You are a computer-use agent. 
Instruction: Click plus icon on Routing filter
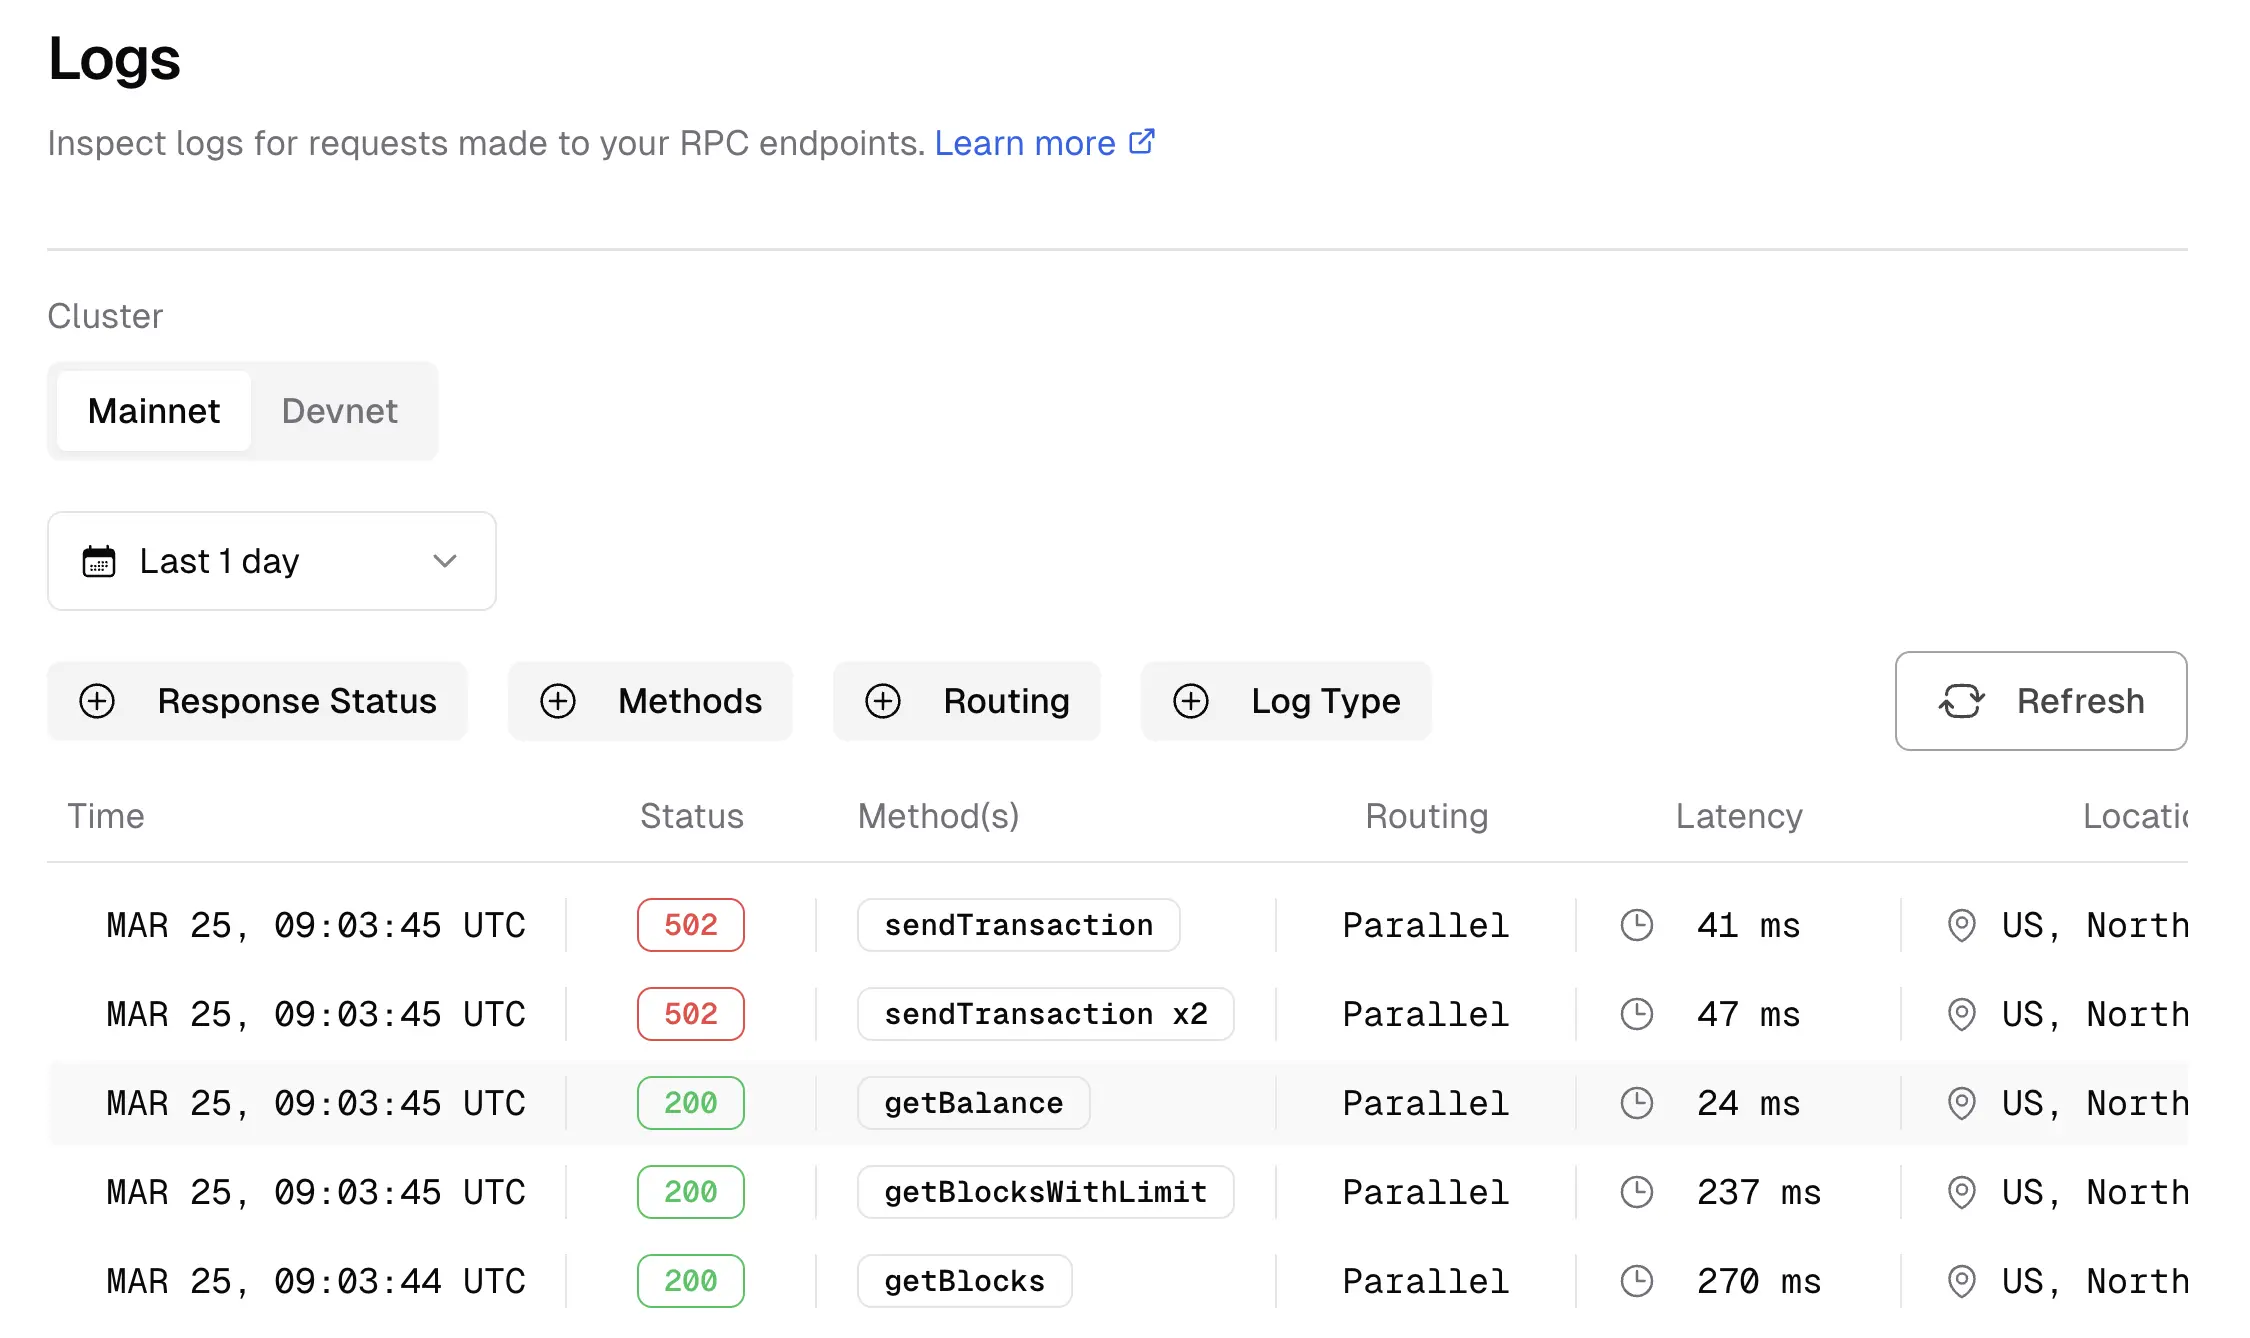[x=883, y=701]
